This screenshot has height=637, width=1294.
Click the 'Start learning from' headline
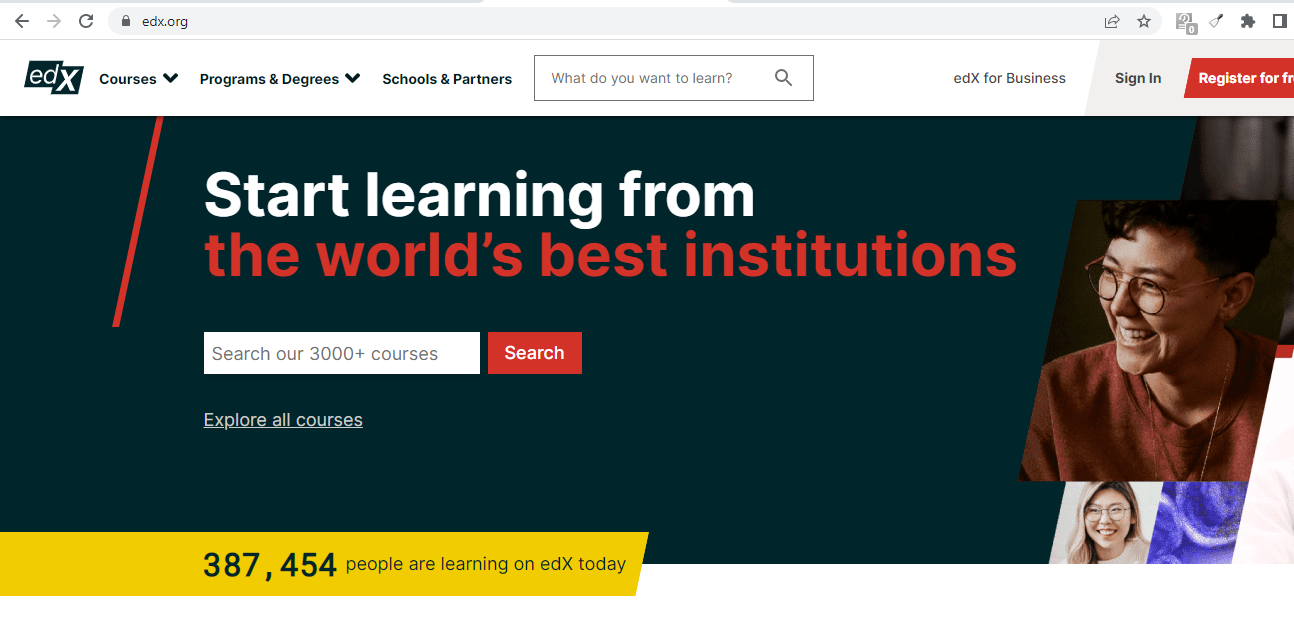pyautogui.click(x=479, y=194)
